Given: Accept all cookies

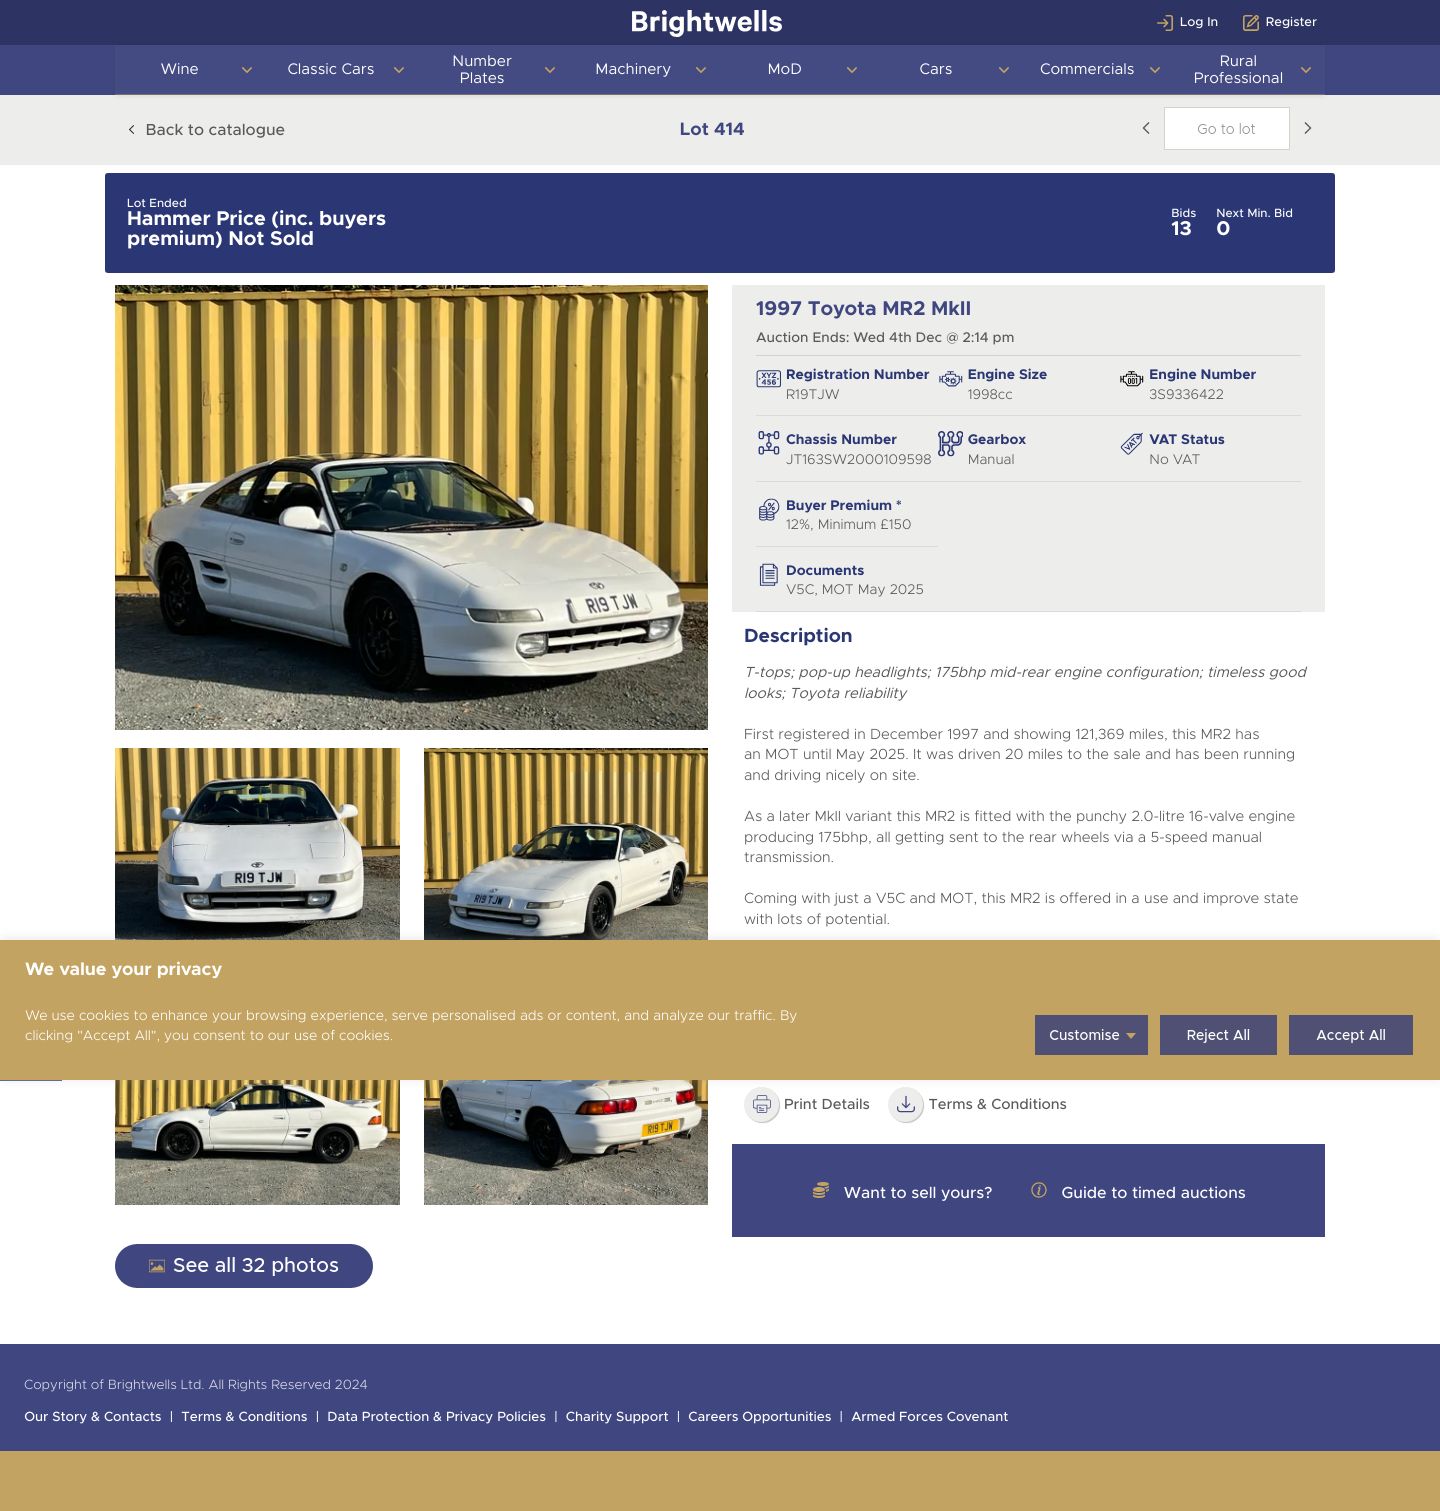Looking at the screenshot, I should click(x=1351, y=1035).
